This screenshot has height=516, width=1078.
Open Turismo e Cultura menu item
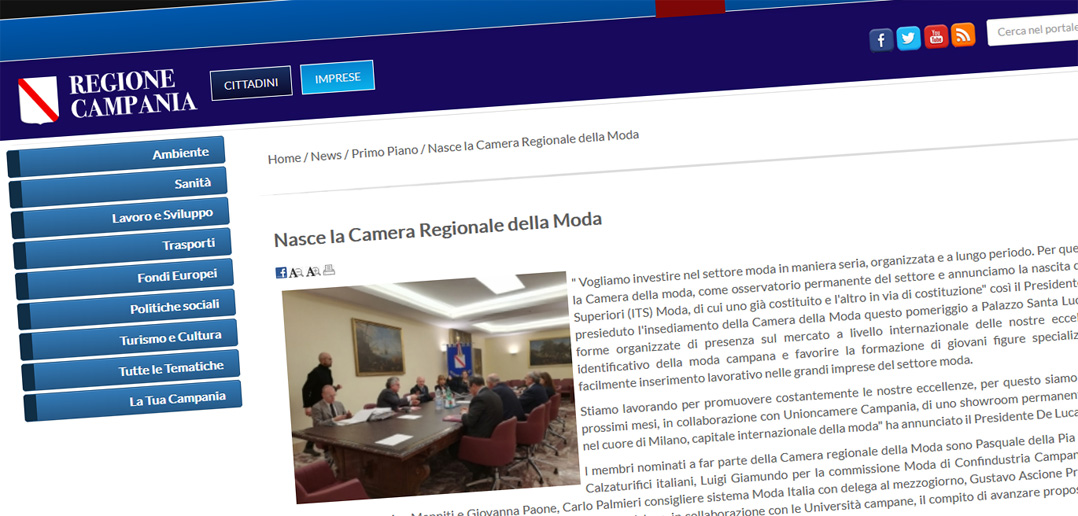129,339
